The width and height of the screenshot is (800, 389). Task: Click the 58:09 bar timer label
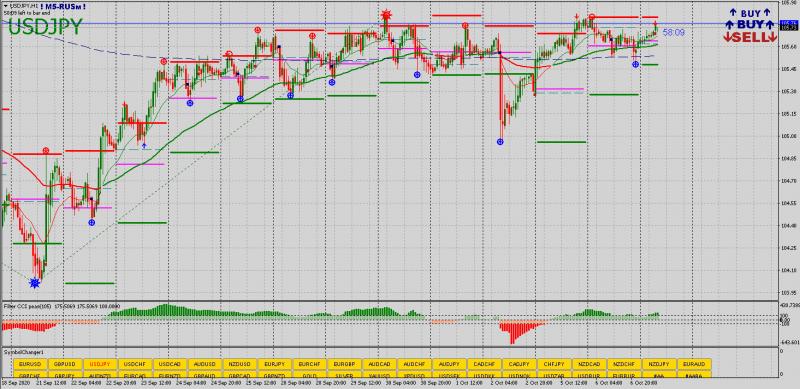point(673,33)
